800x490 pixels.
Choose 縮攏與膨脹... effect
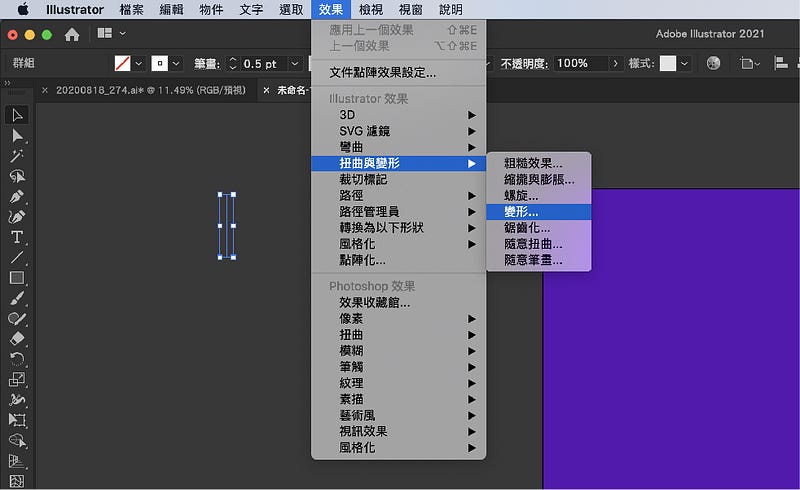[x=539, y=180]
